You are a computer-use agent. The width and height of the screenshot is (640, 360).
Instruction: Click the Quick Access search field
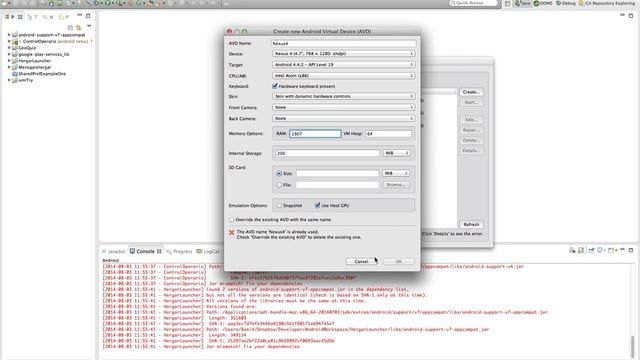point(473,3)
